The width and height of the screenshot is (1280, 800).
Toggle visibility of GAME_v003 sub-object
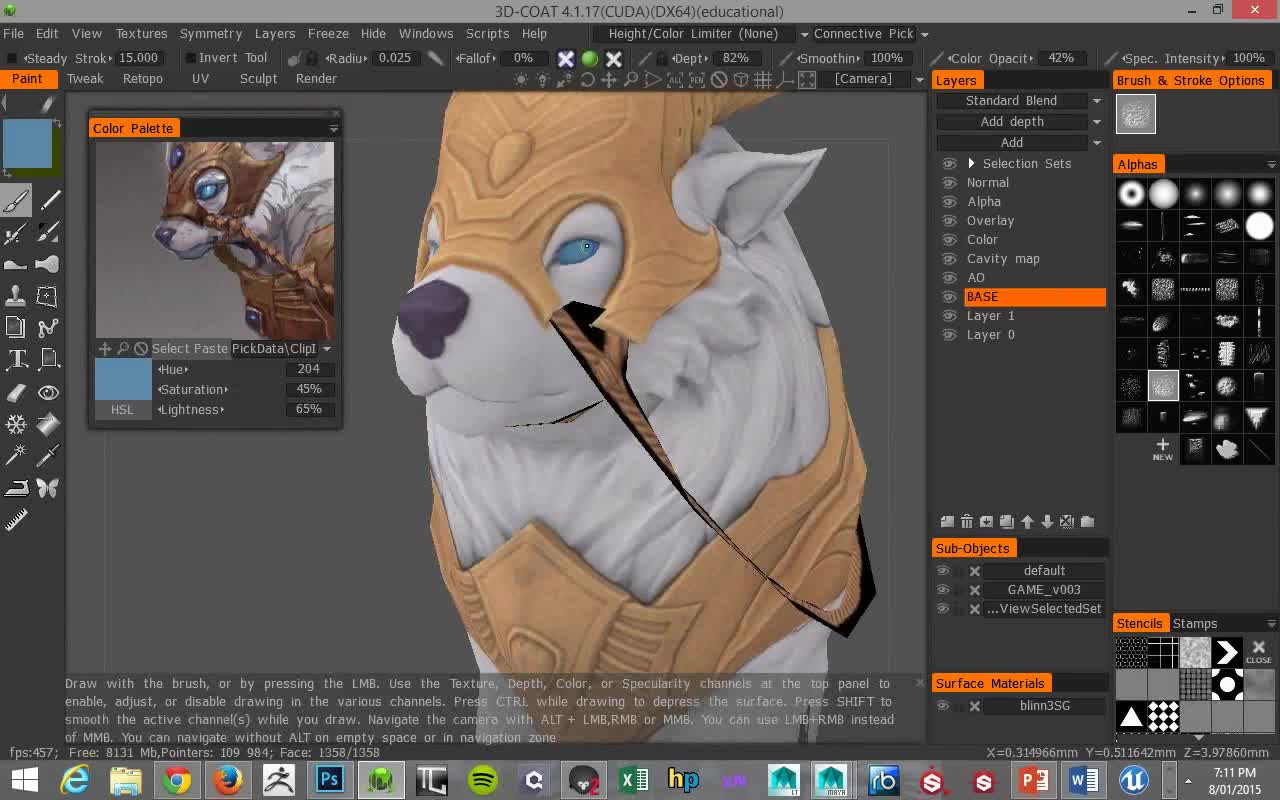tap(942, 590)
